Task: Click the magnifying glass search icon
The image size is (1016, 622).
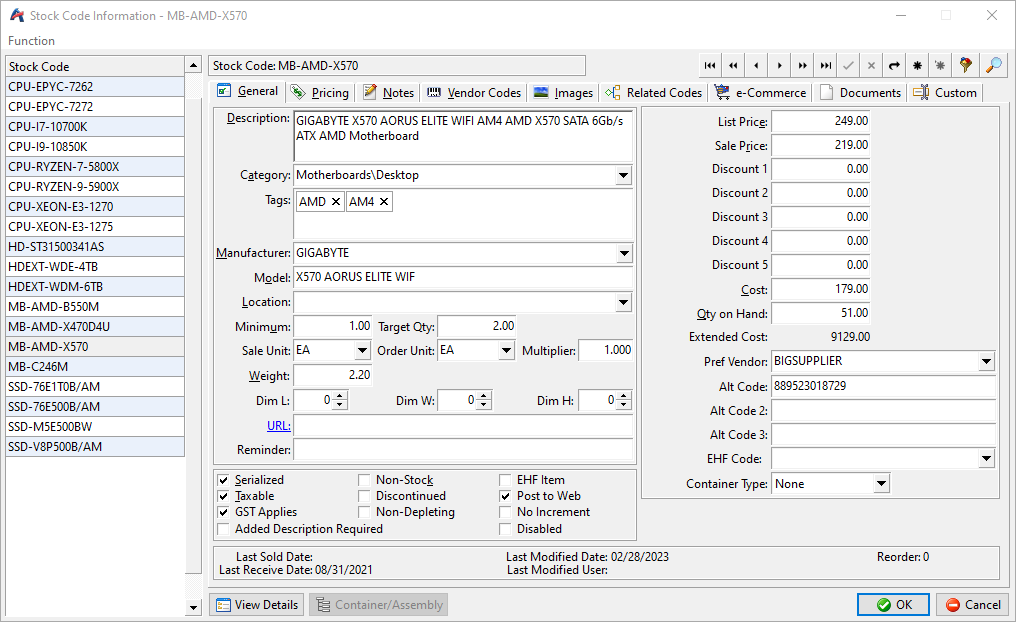Action: coord(993,66)
